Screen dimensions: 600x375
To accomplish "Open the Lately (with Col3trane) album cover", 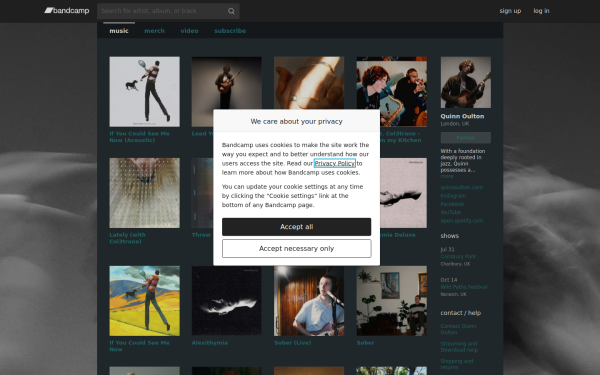I will pyautogui.click(x=145, y=193).
